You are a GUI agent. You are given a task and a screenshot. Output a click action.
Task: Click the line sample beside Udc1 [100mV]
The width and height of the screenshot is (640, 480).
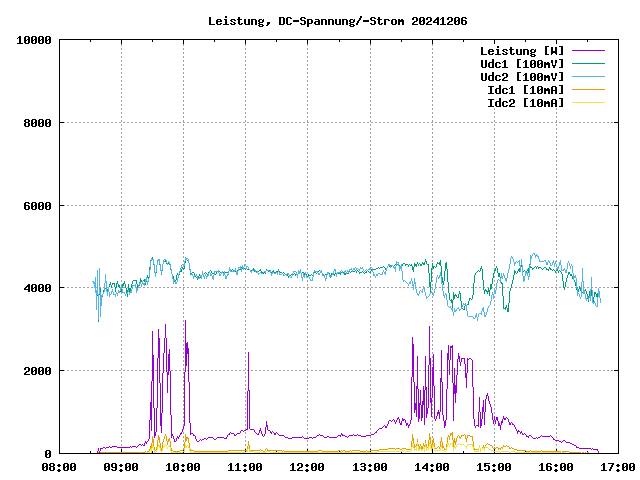[x=588, y=64]
